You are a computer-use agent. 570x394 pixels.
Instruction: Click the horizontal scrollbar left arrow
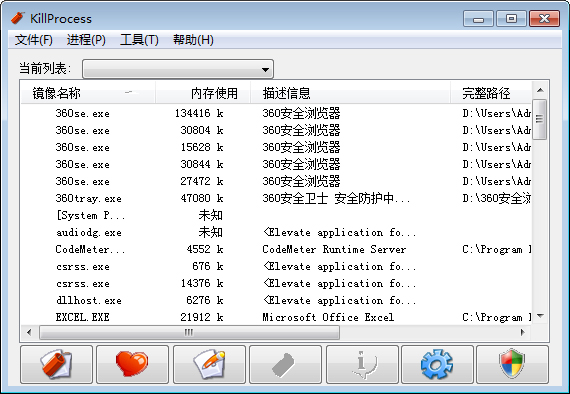(29, 332)
